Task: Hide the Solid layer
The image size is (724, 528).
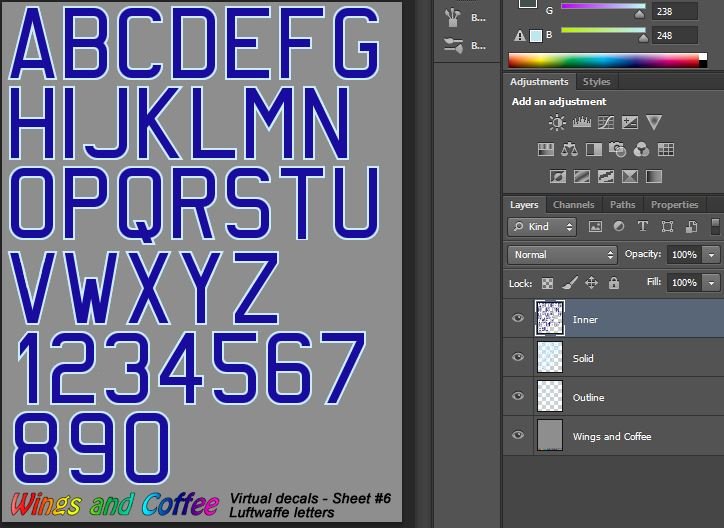Action: click(x=518, y=357)
